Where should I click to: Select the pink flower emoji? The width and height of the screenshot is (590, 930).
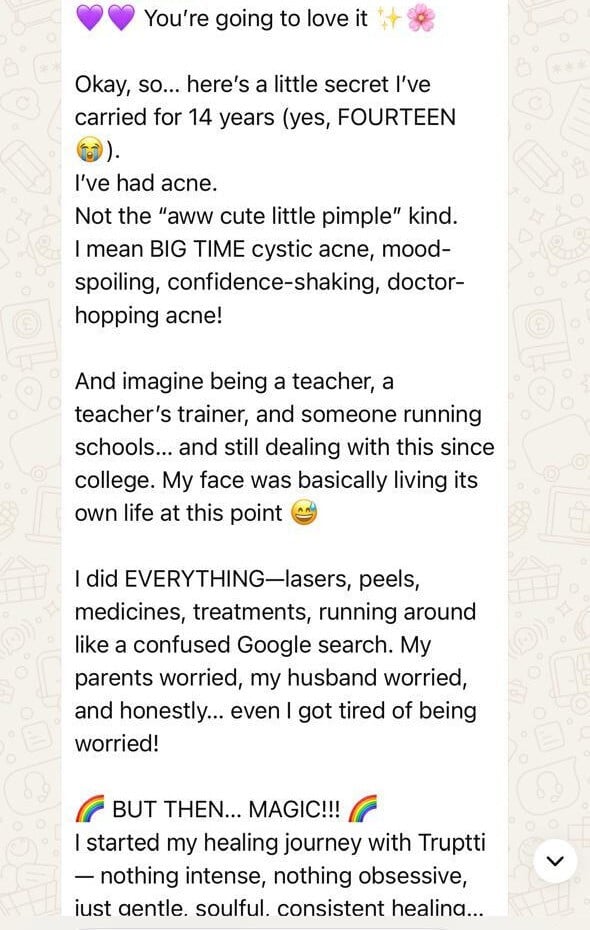point(421,18)
